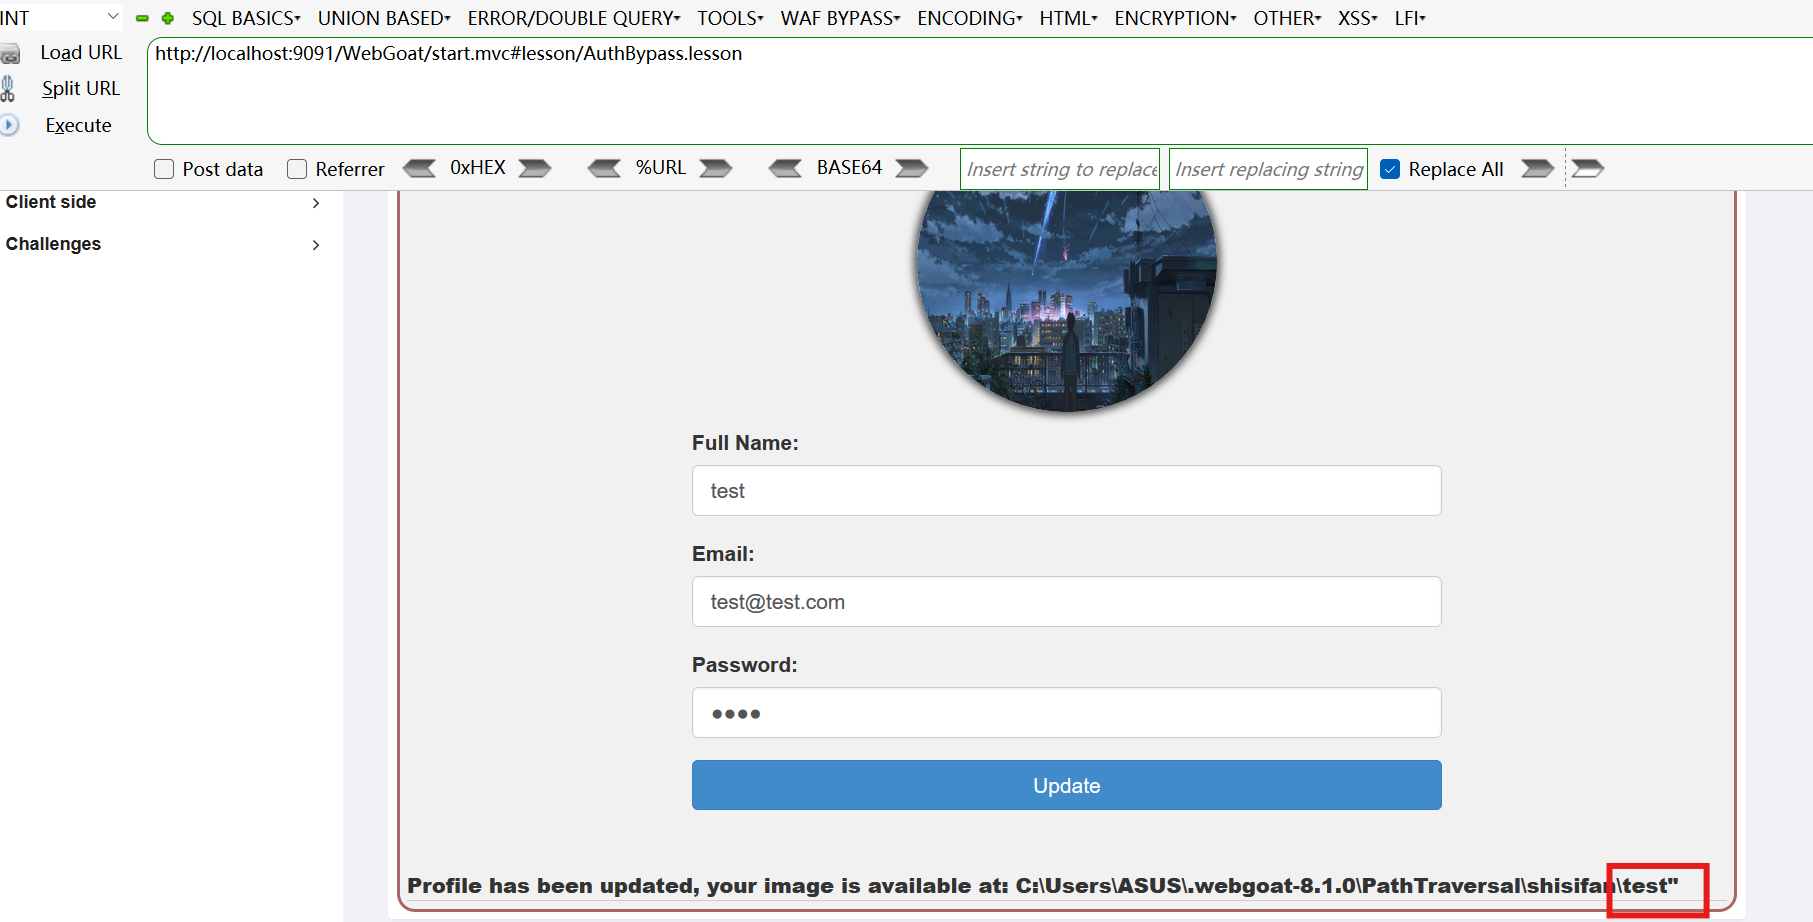Open the ERROR/DOUBLE QUERY menu
Viewport: 1813px width, 922px height.
(574, 18)
